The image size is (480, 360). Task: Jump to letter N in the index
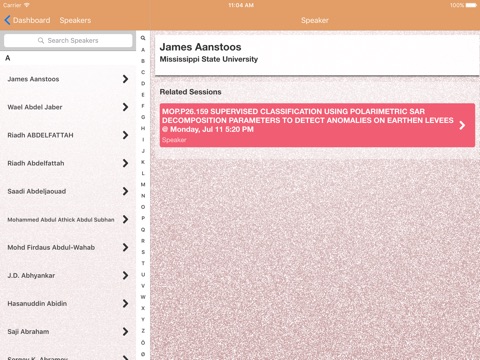143,196
